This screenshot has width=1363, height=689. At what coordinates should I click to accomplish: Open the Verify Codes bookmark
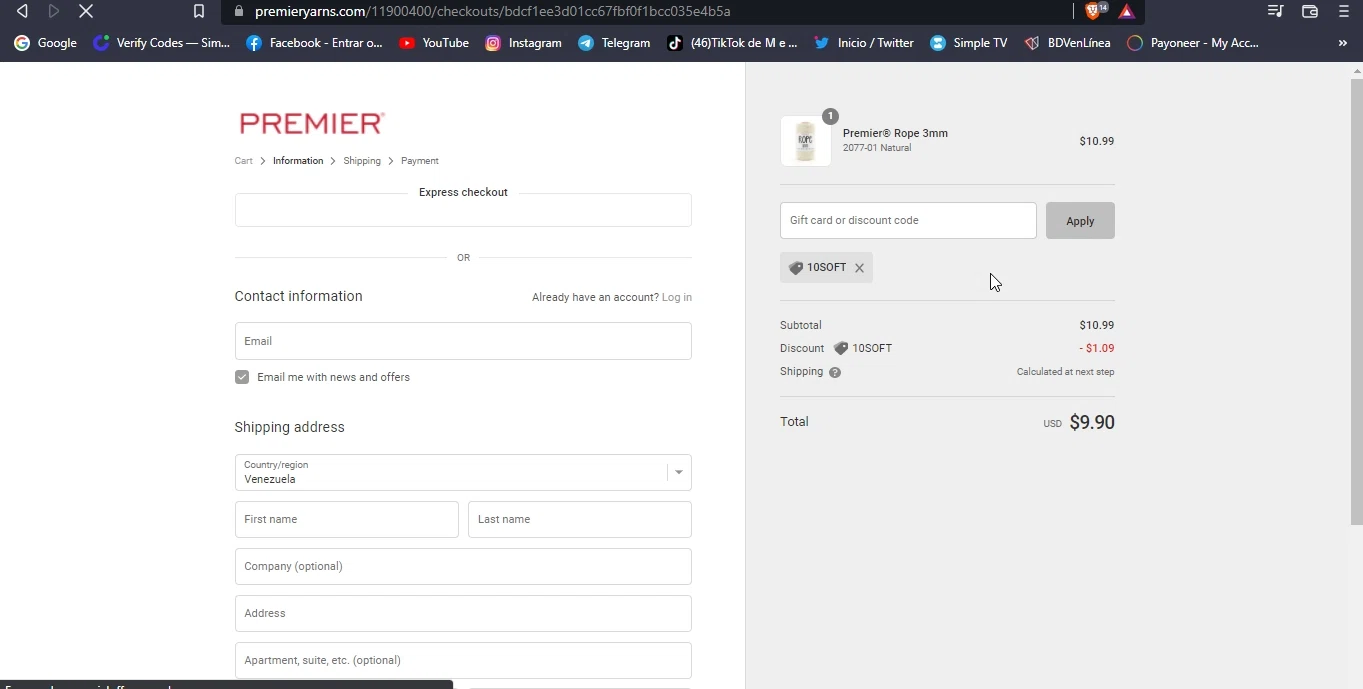click(161, 43)
